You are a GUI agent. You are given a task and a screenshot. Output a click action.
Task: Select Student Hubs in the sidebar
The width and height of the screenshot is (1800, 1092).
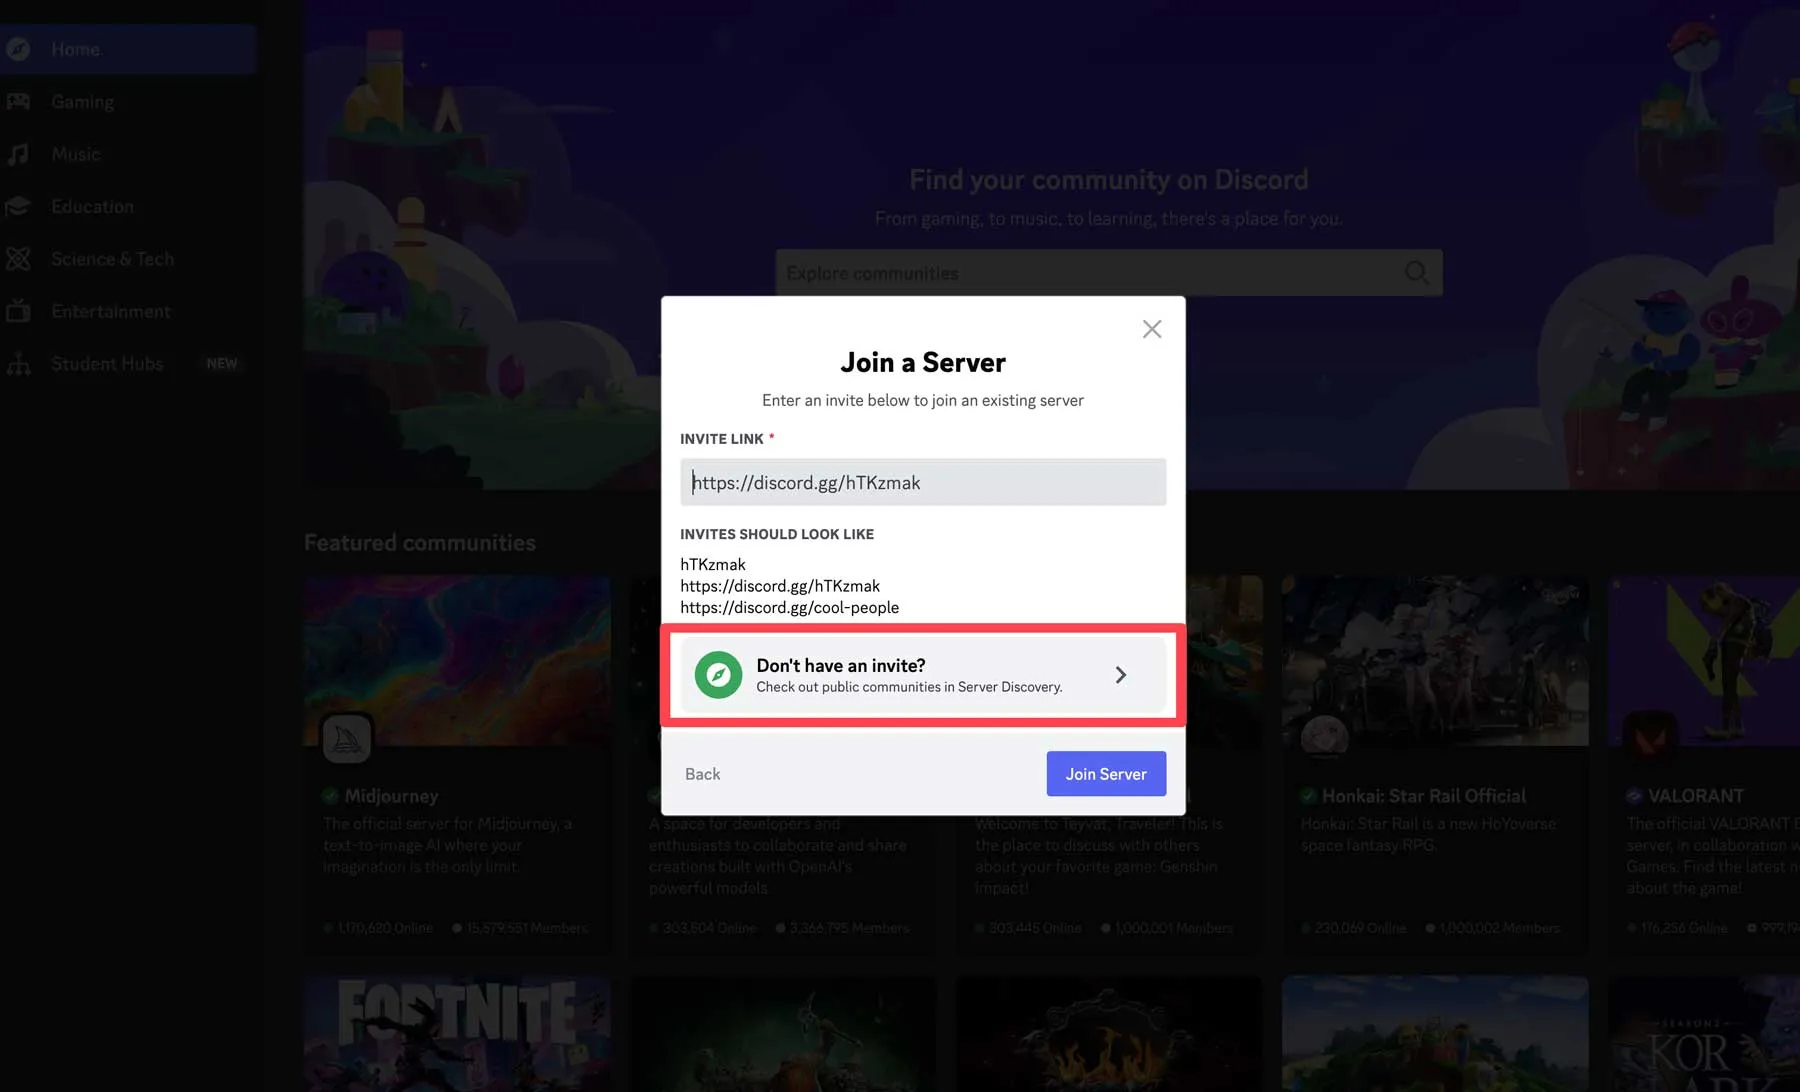pyautogui.click(x=107, y=364)
